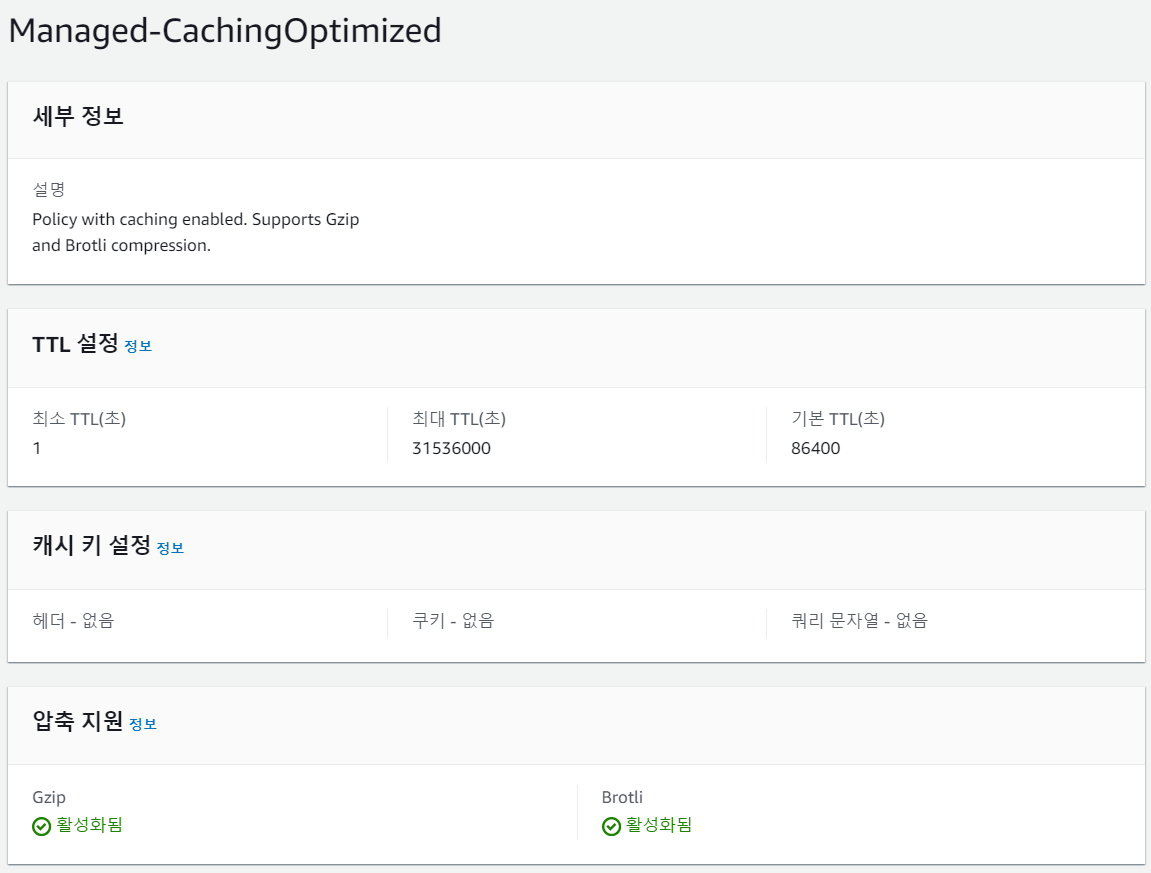The height and width of the screenshot is (873, 1151).
Task: Click the 활성화됨 status text under Brotli
Action: (659, 825)
